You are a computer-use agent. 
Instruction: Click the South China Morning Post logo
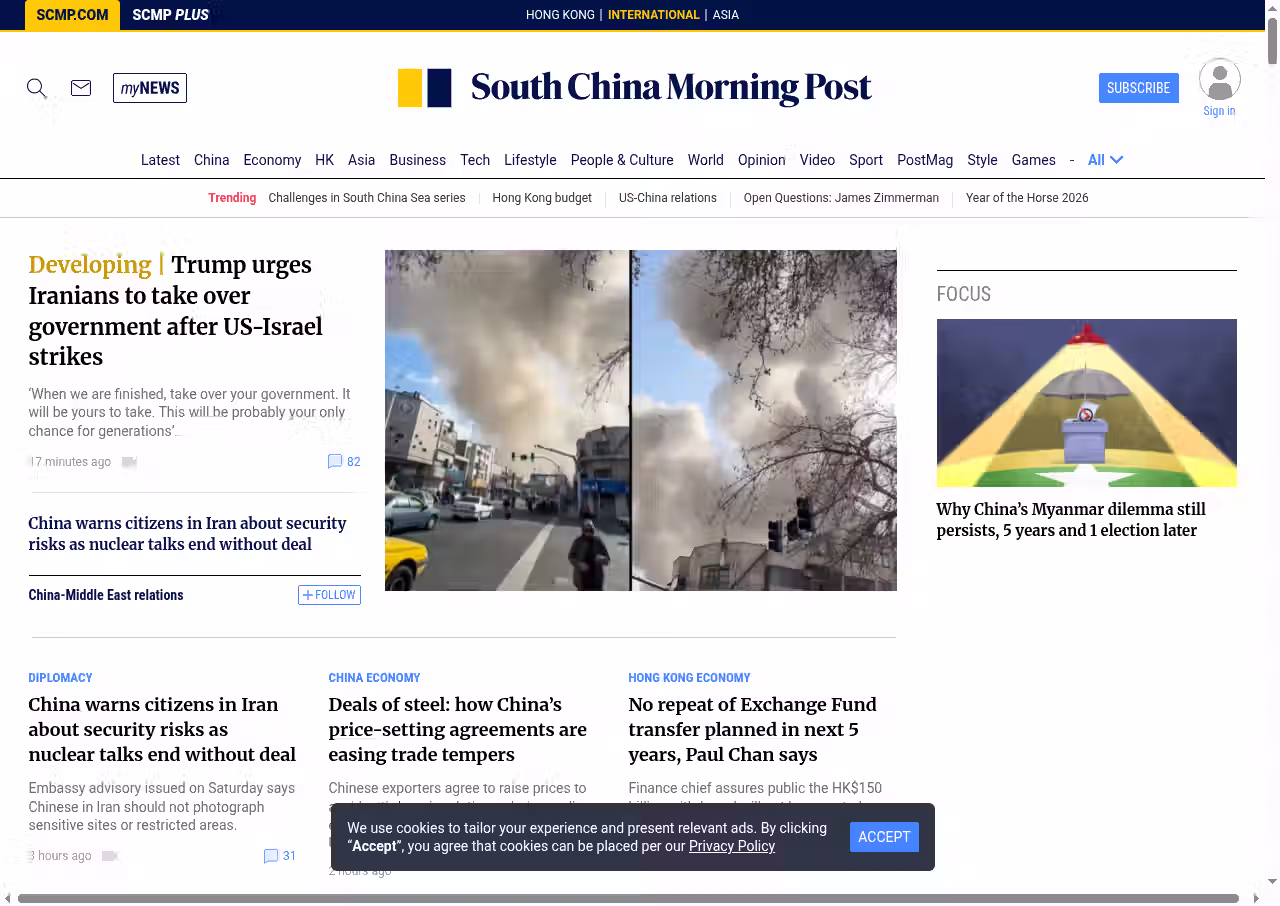pyautogui.click(x=635, y=88)
